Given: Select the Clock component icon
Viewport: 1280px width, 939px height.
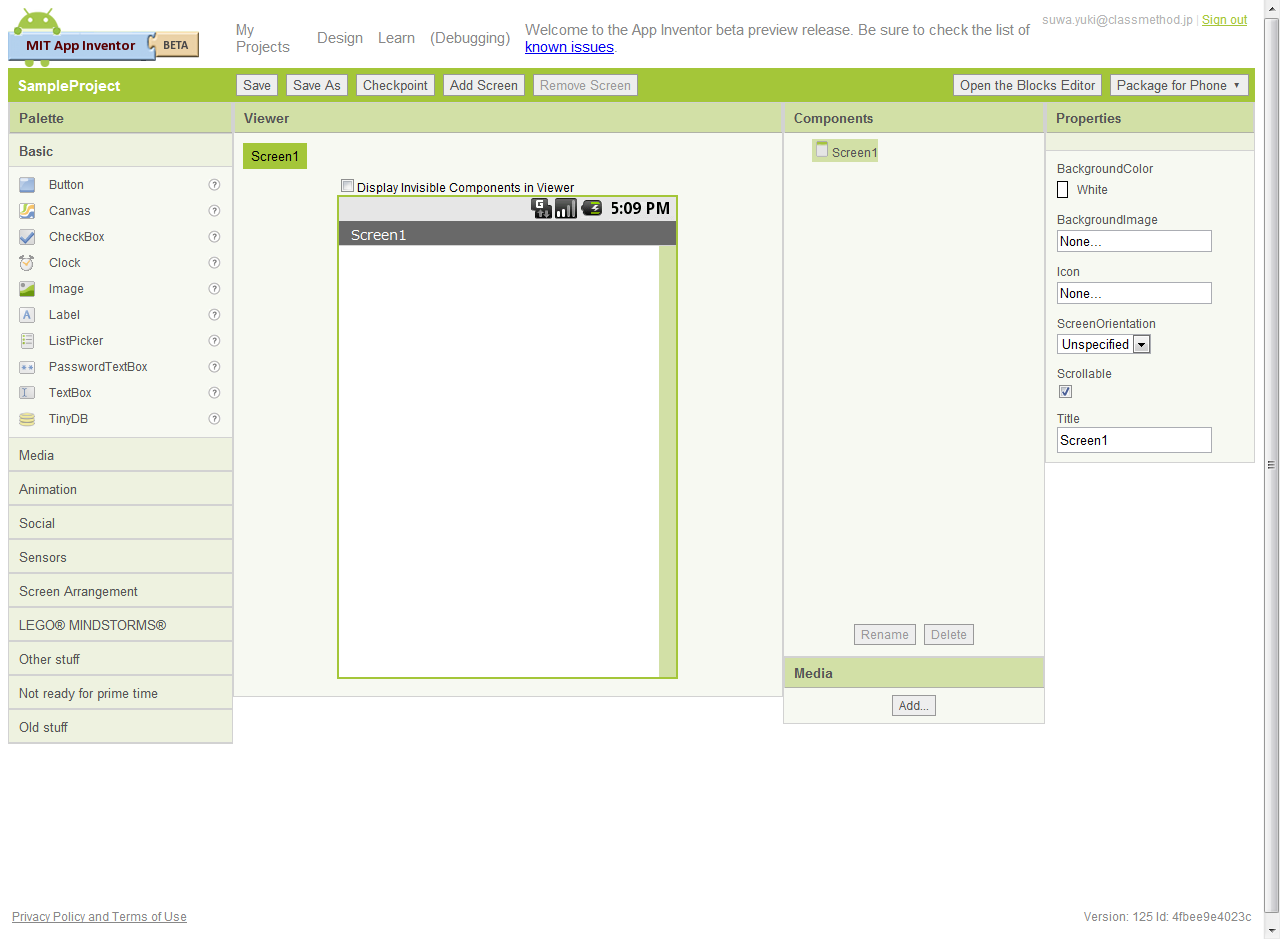Looking at the screenshot, I should (x=27, y=263).
